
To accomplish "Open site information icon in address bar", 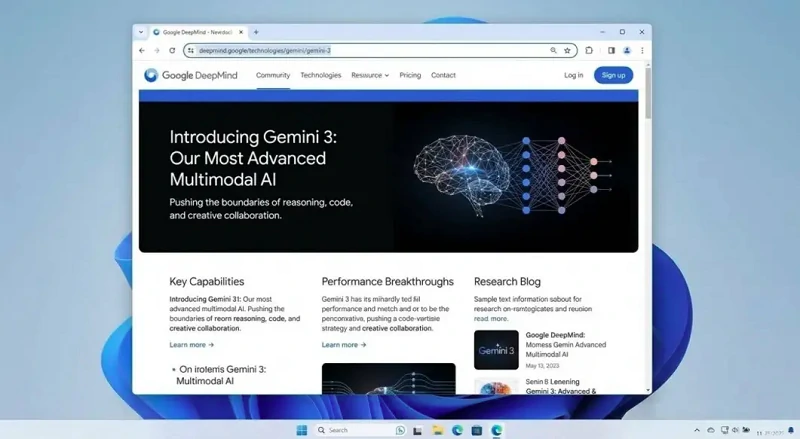I will pos(191,51).
